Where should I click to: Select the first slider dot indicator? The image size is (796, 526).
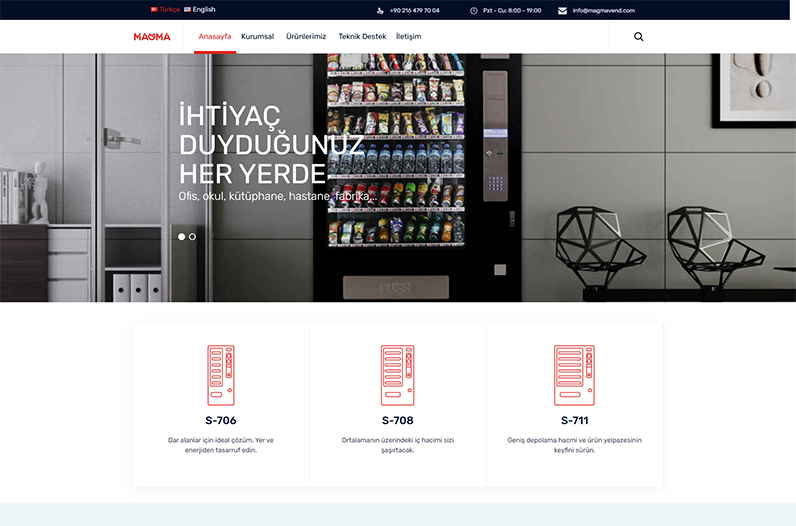[x=182, y=237]
